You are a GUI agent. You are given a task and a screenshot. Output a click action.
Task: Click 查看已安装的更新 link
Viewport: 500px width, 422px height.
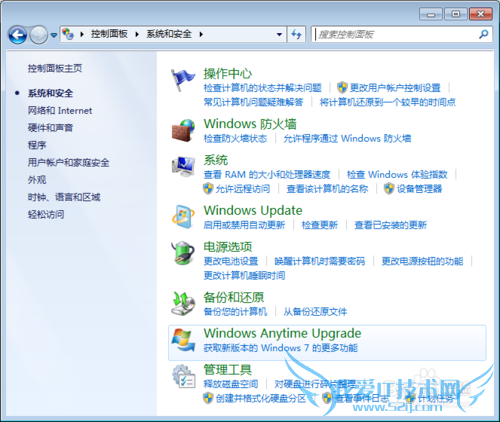tap(390, 225)
